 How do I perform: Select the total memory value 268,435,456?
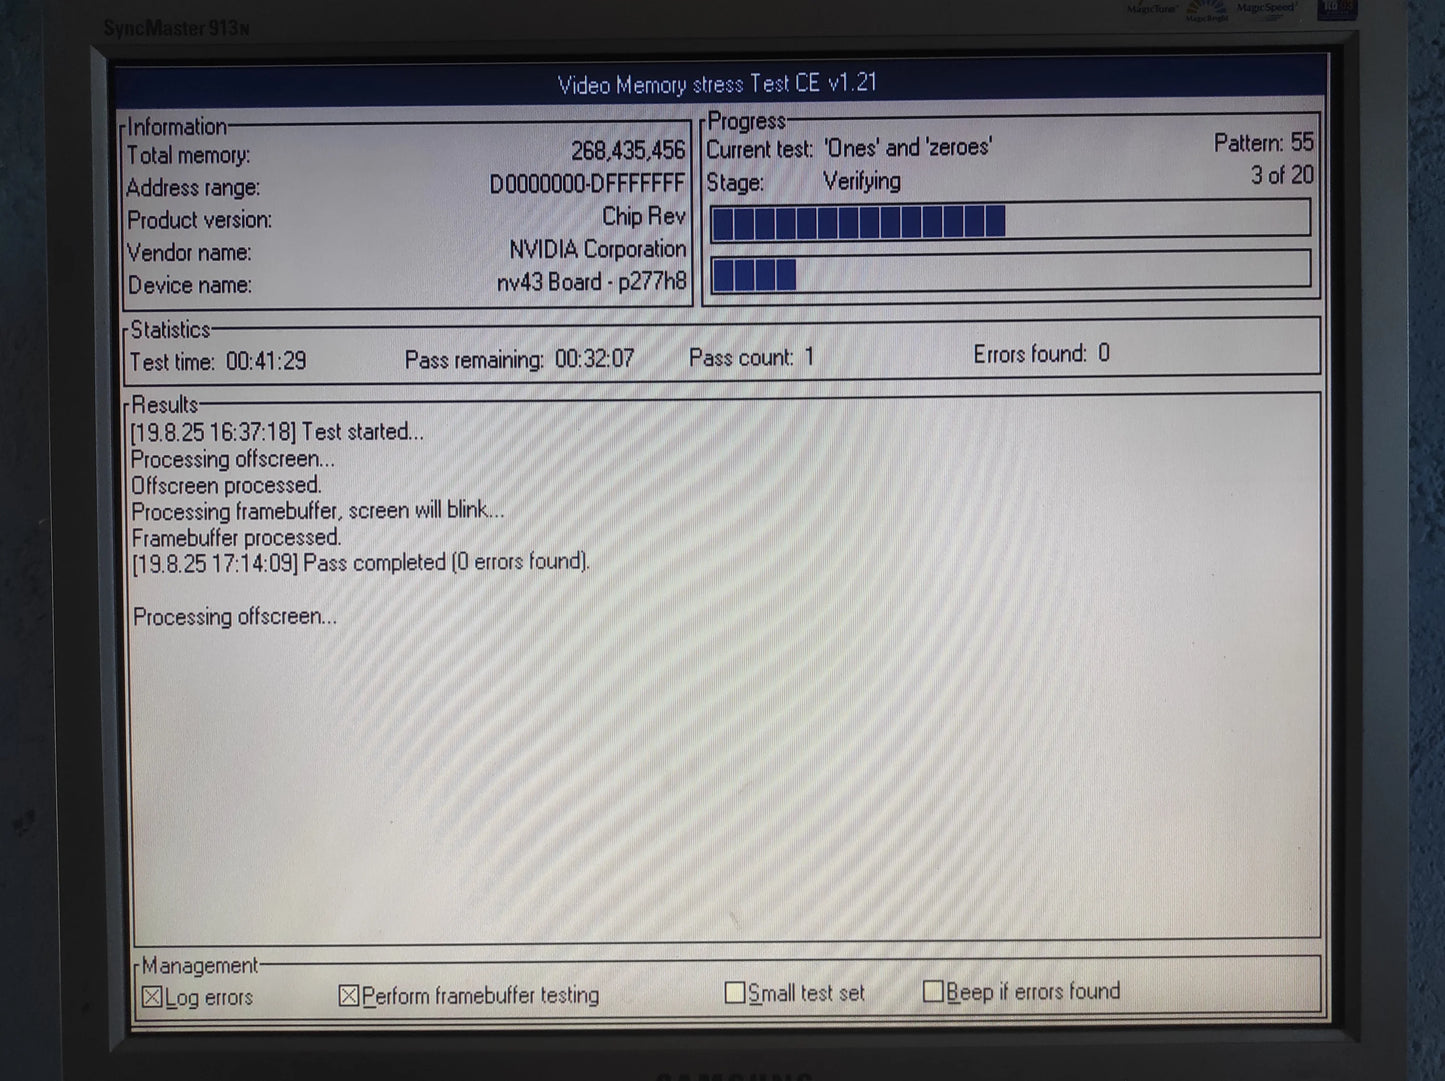(628, 151)
